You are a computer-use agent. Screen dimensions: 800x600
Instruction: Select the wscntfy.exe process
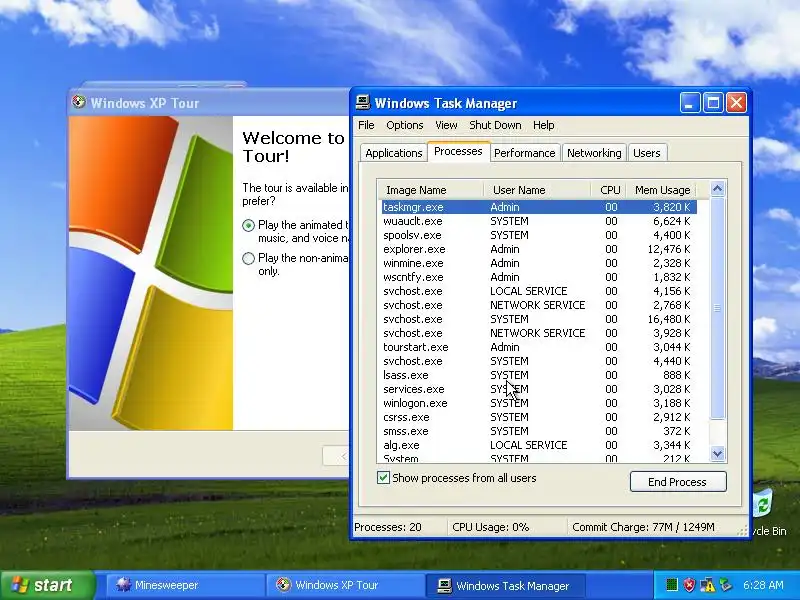tap(537, 277)
